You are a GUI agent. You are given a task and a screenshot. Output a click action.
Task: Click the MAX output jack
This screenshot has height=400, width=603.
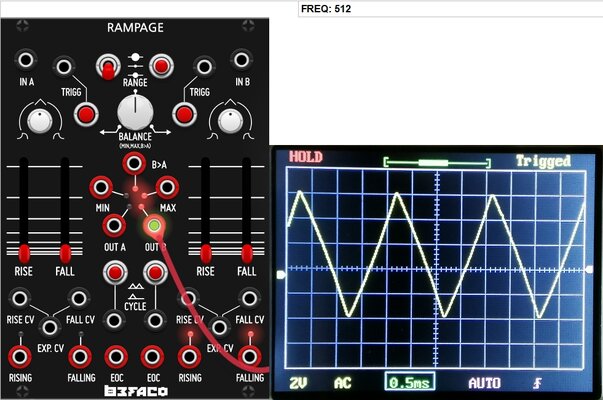click(x=167, y=188)
